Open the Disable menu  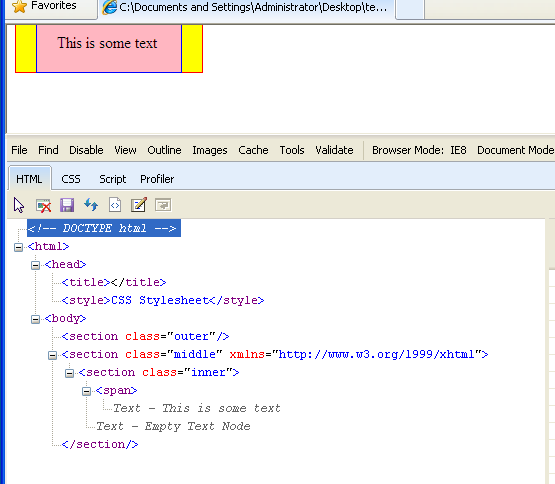[x=86, y=150]
